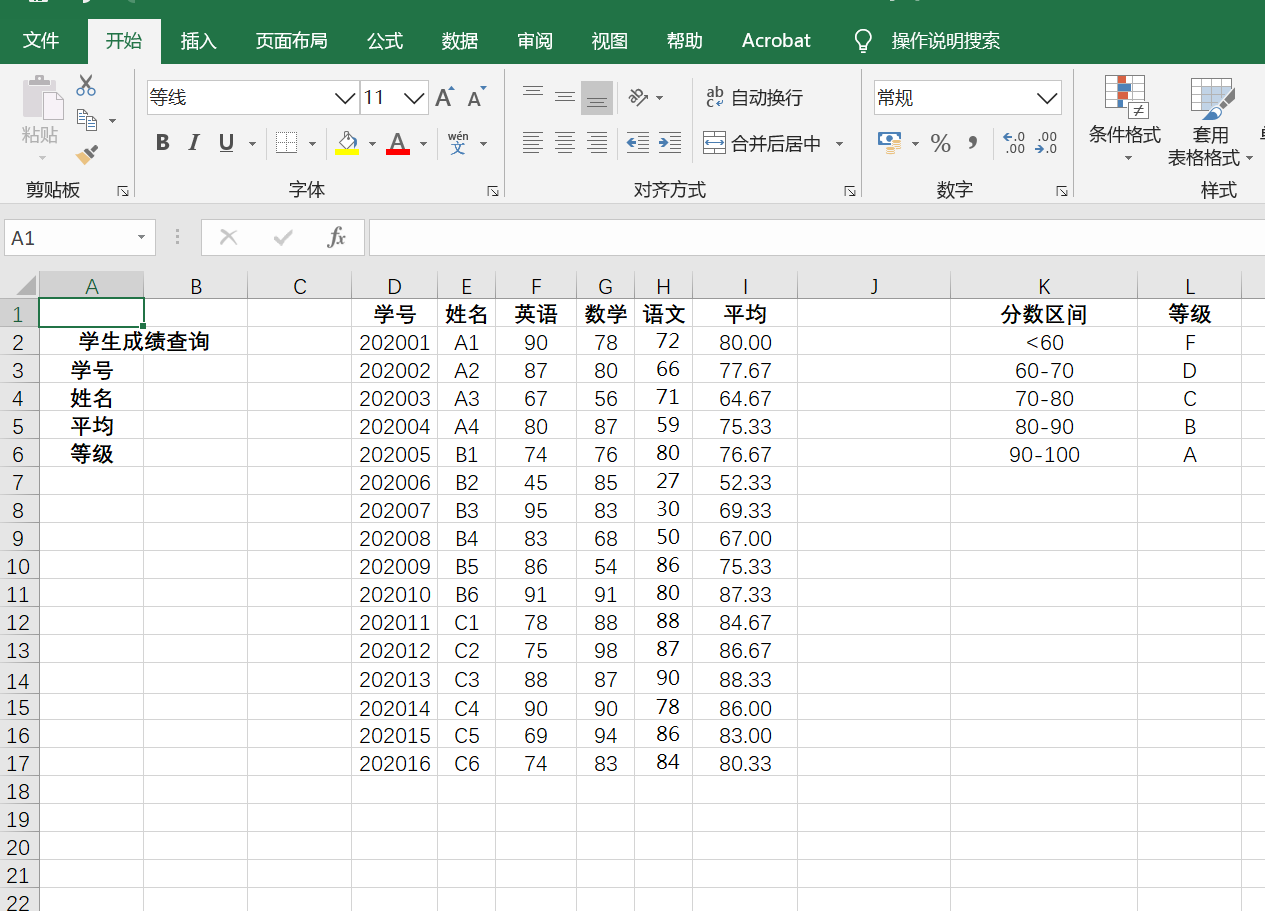The height and width of the screenshot is (911, 1265).
Task: Click accounting number format icon
Action: 889,143
